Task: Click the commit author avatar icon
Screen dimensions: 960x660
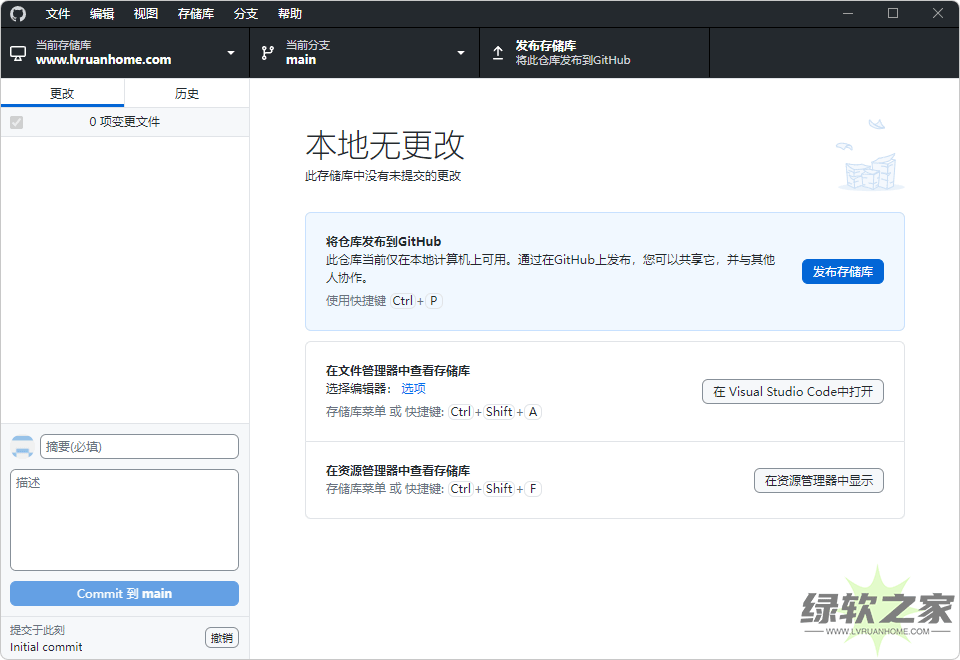Action: pos(22,447)
